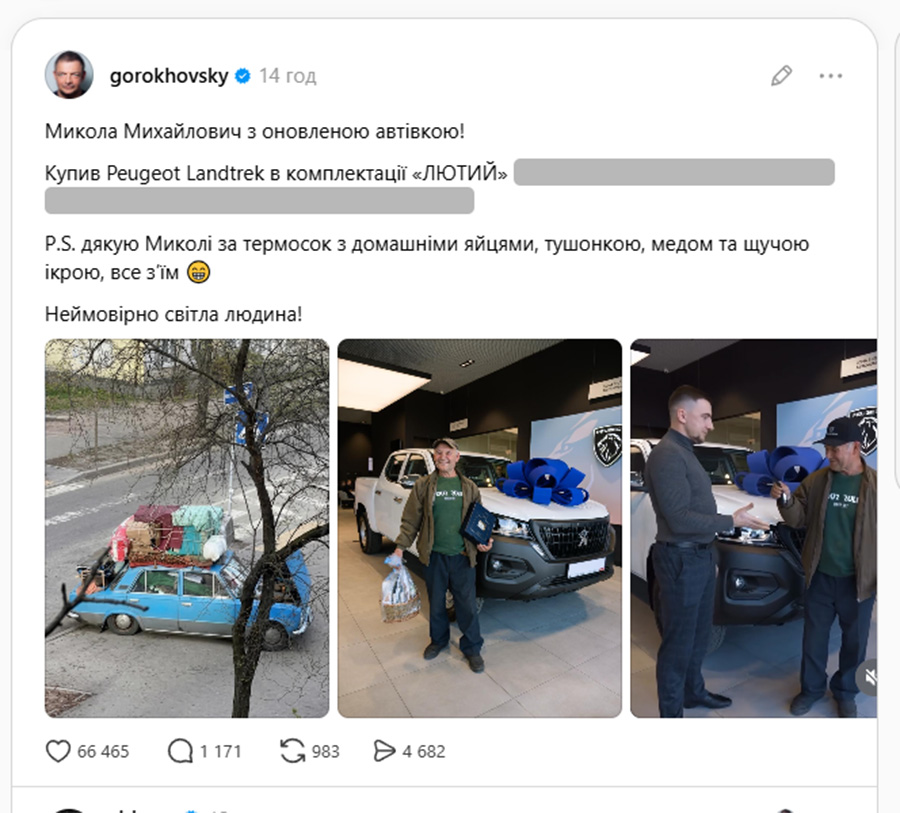Click the repost arrows icon
The height and width of the screenshot is (813, 900).
tap(293, 751)
